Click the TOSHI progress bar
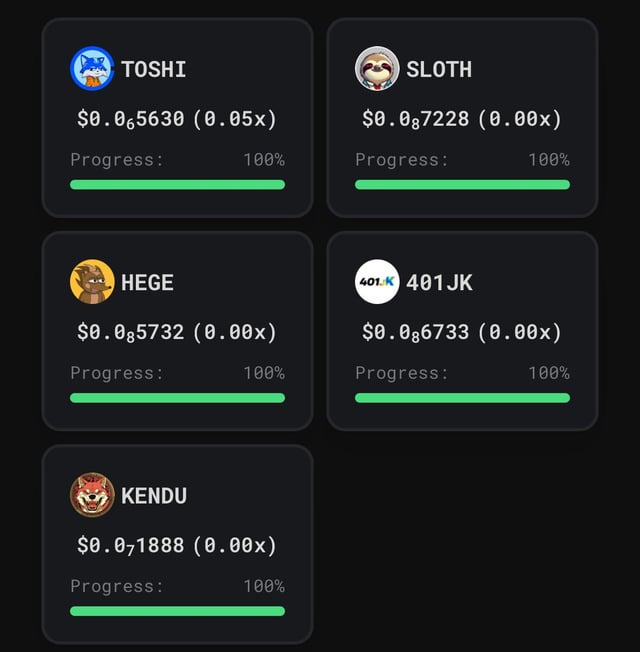The image size is (640, 652). [x=177, y=184]
